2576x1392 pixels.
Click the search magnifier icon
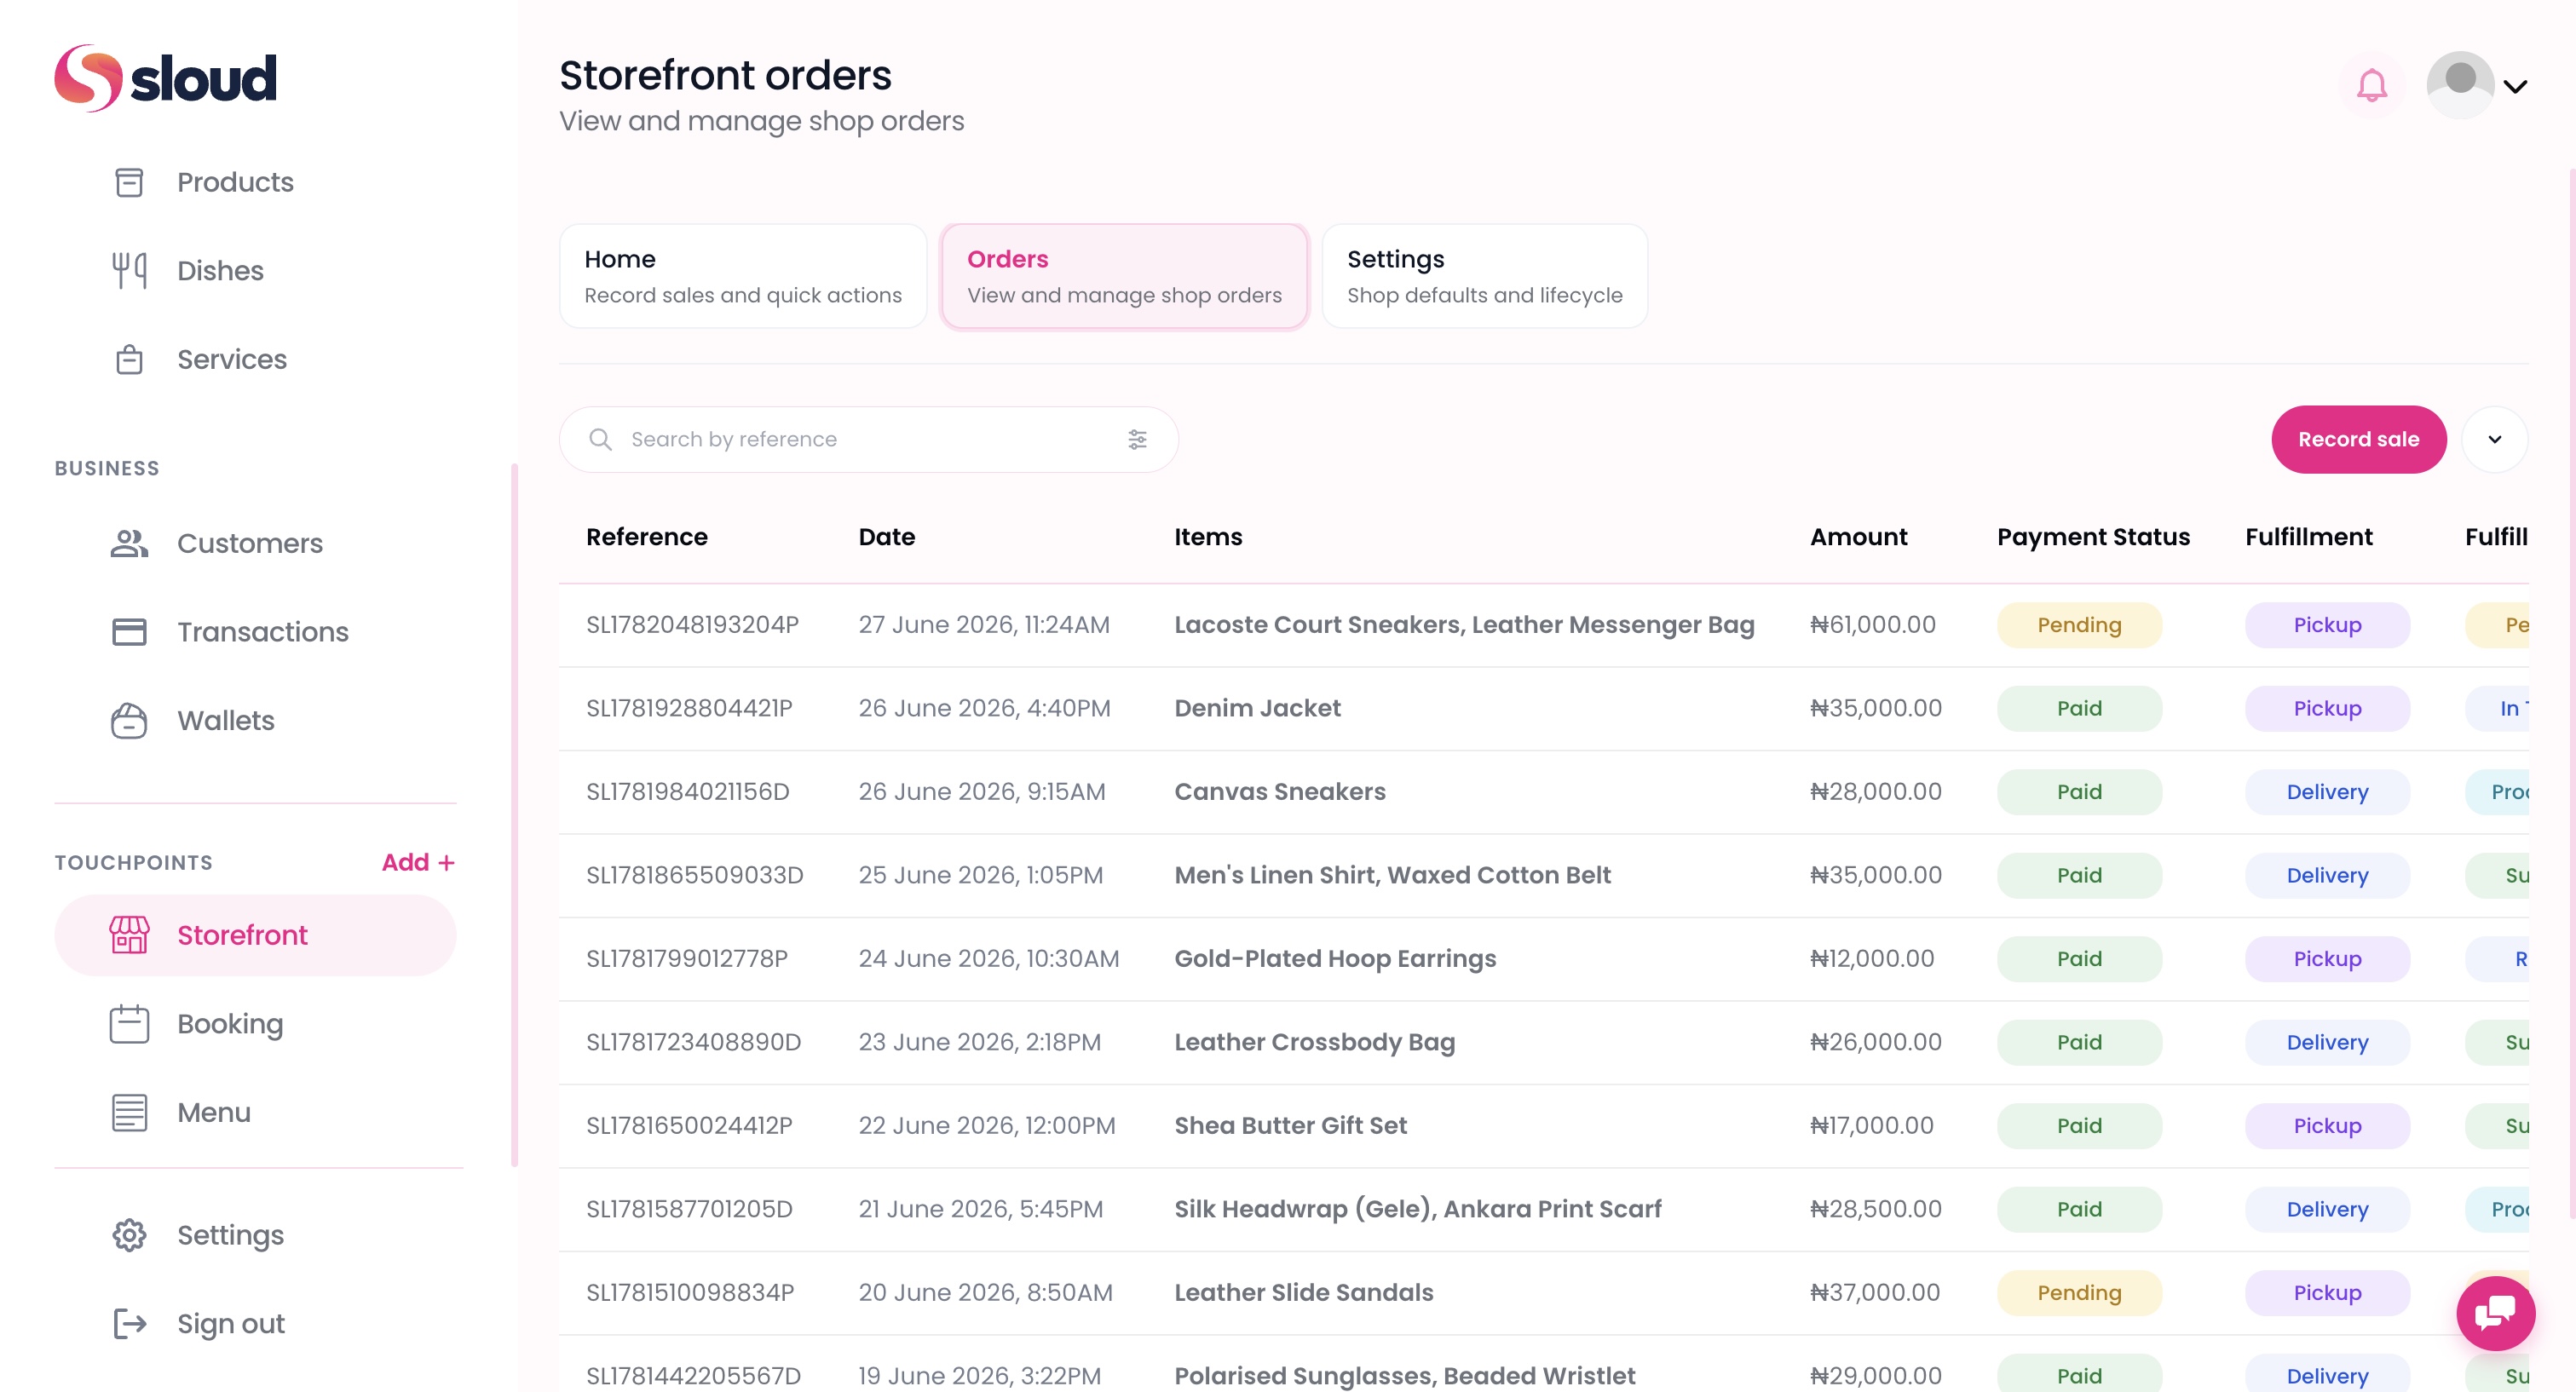600,439
